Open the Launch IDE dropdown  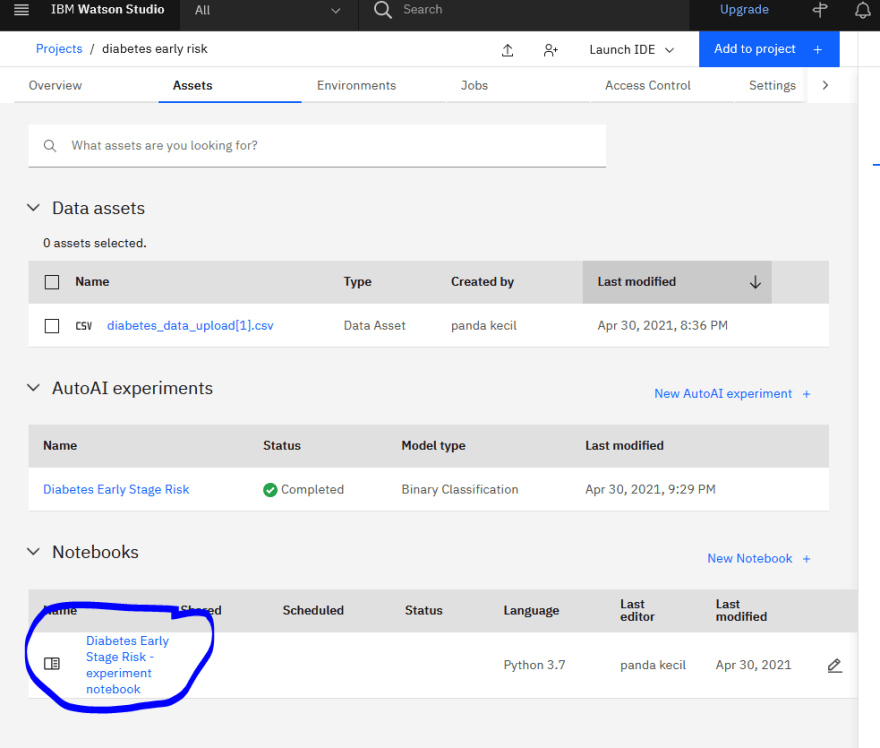pos(632,50)
